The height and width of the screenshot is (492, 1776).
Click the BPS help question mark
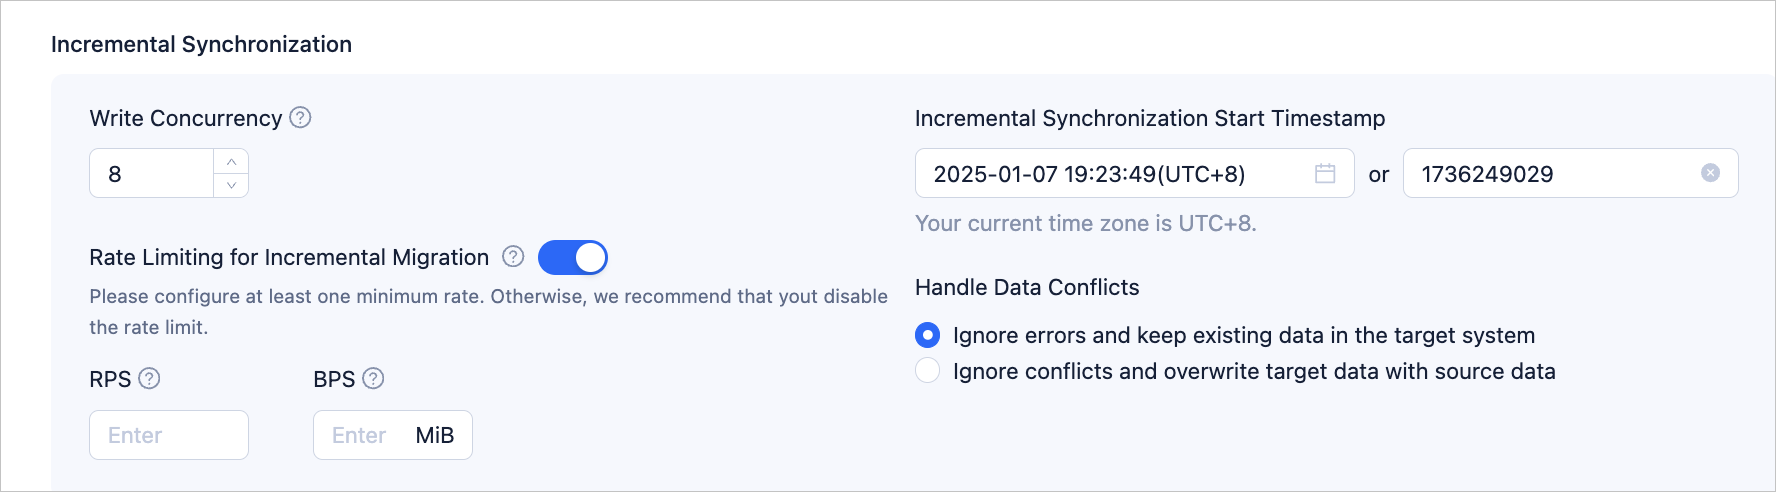(x=373, y=379)
